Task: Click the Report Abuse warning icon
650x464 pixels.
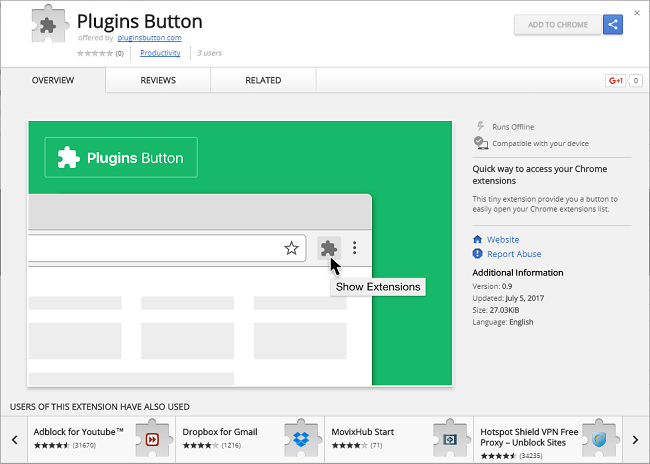Action: pyautogui.click(x=478, y=254)
